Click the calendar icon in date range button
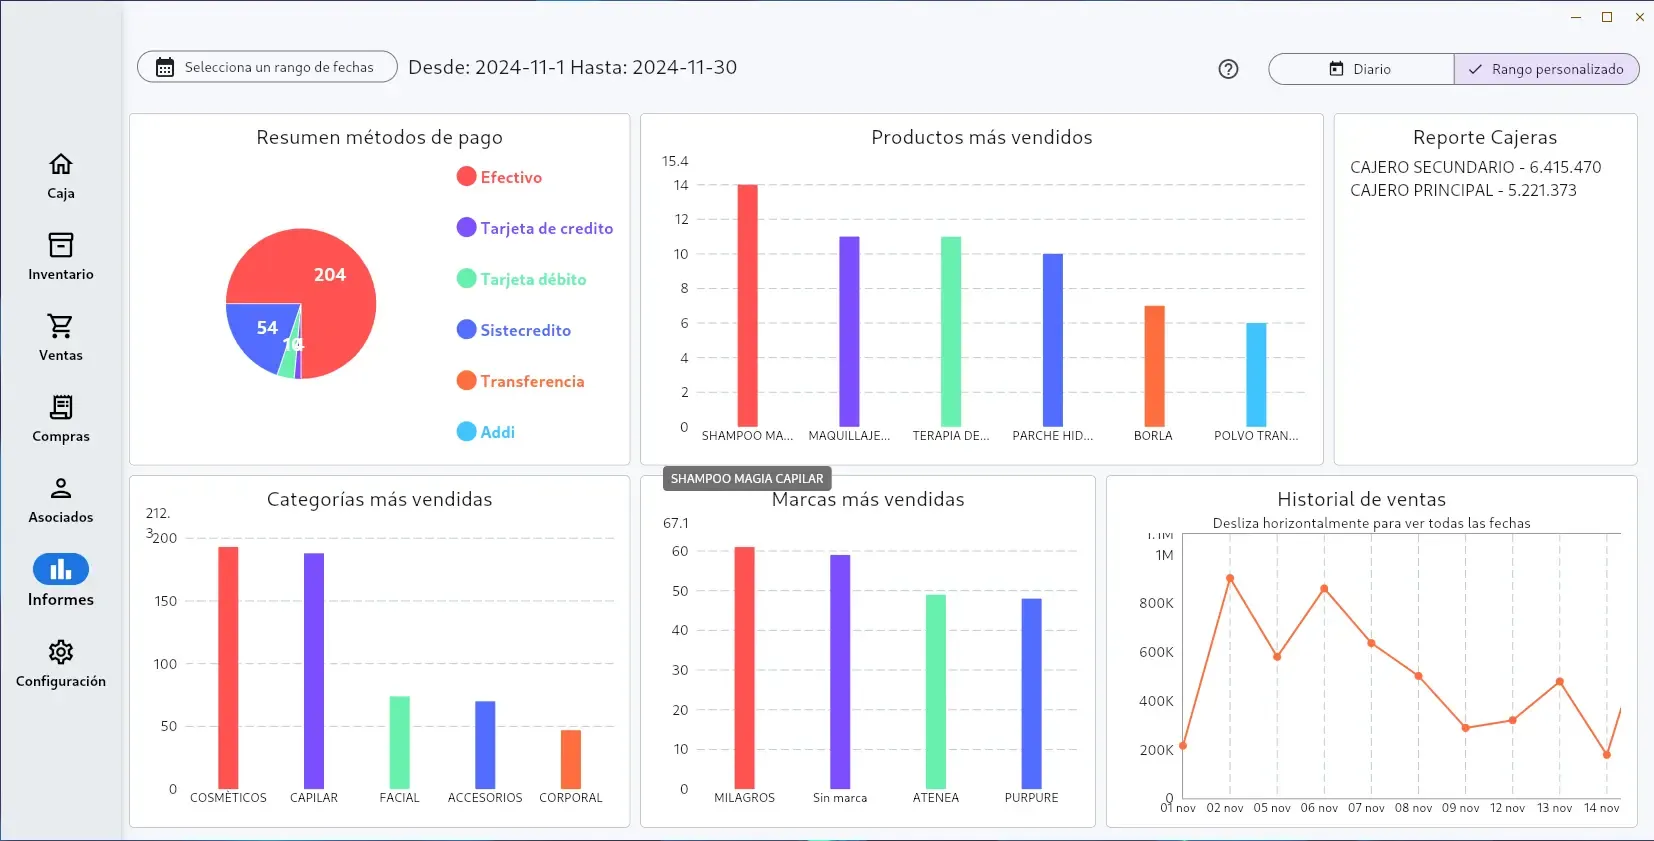1654x841 pixels. [x=165, y=67]
